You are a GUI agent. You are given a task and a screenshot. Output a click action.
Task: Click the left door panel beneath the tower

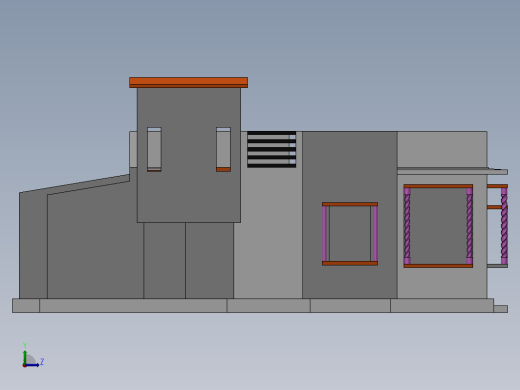click(164, 260)
